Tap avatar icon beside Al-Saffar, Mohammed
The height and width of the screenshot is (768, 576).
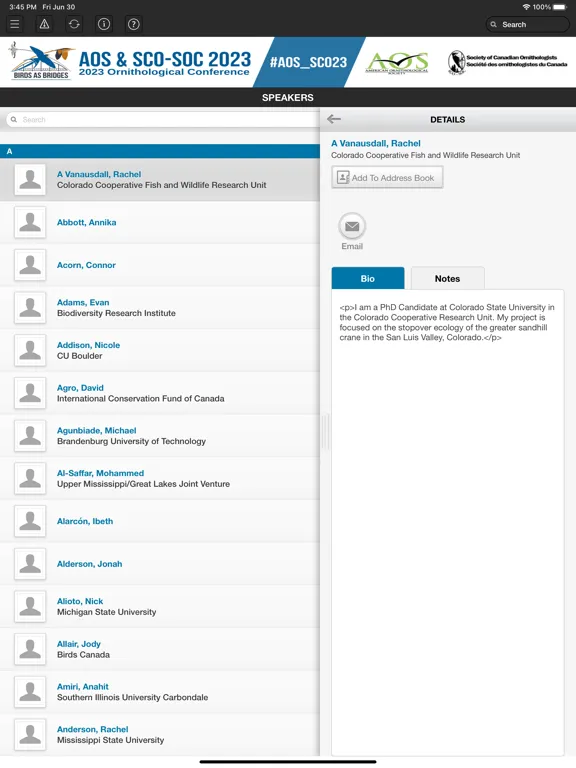click(30, 479)
